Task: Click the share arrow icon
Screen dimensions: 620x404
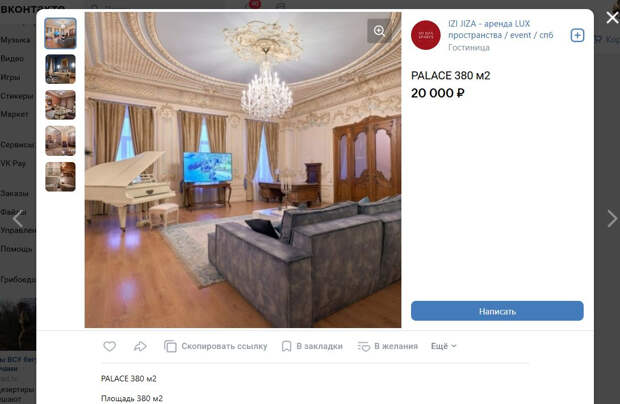Action: click(x=140, y=346)
